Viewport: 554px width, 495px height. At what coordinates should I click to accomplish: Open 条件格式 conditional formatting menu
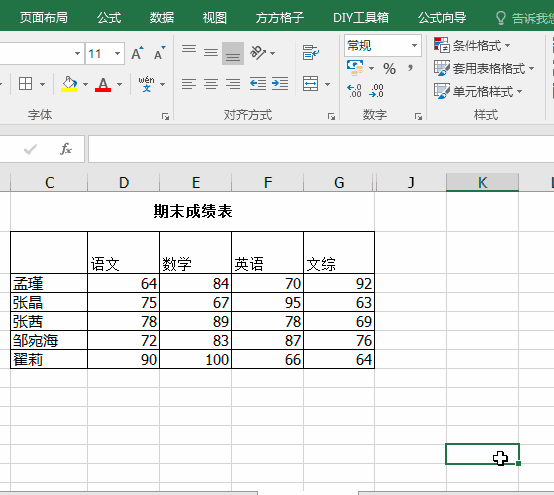472,45
